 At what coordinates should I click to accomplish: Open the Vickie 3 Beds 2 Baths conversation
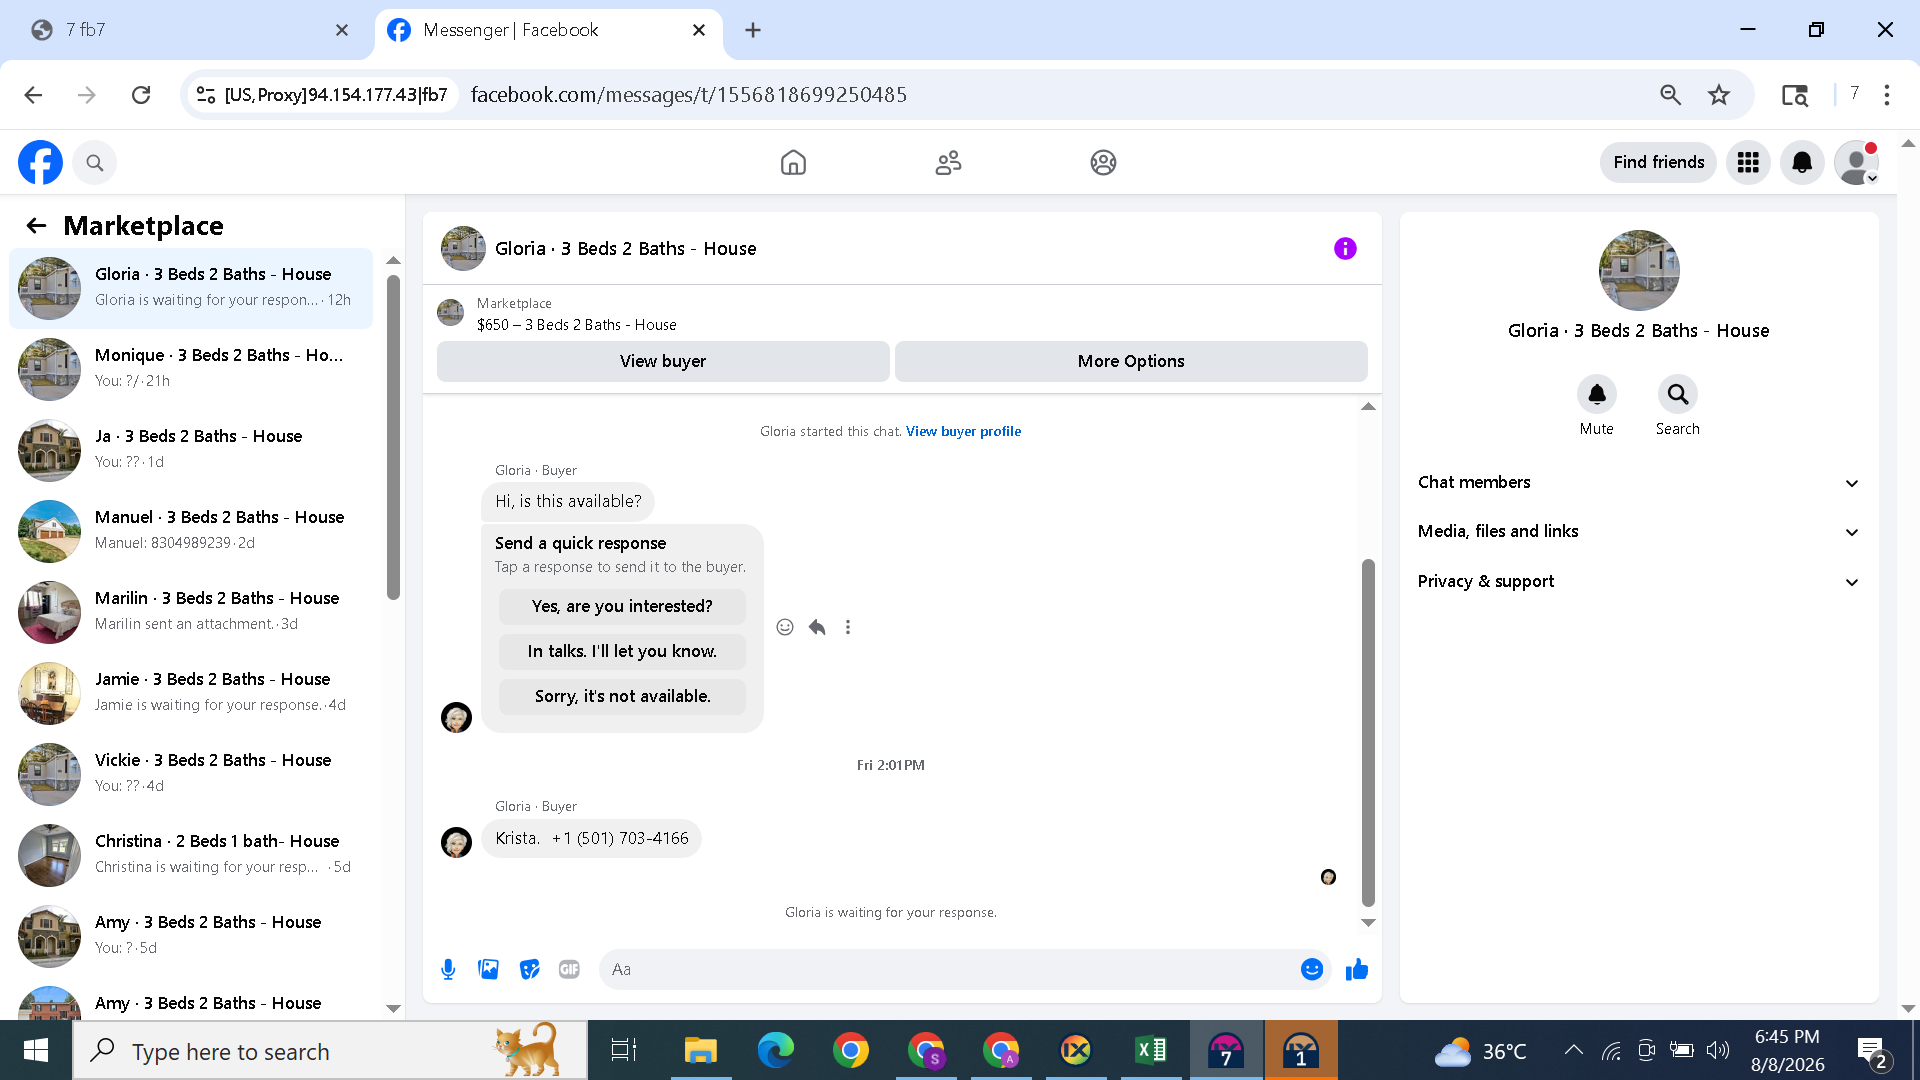(191, 773)
